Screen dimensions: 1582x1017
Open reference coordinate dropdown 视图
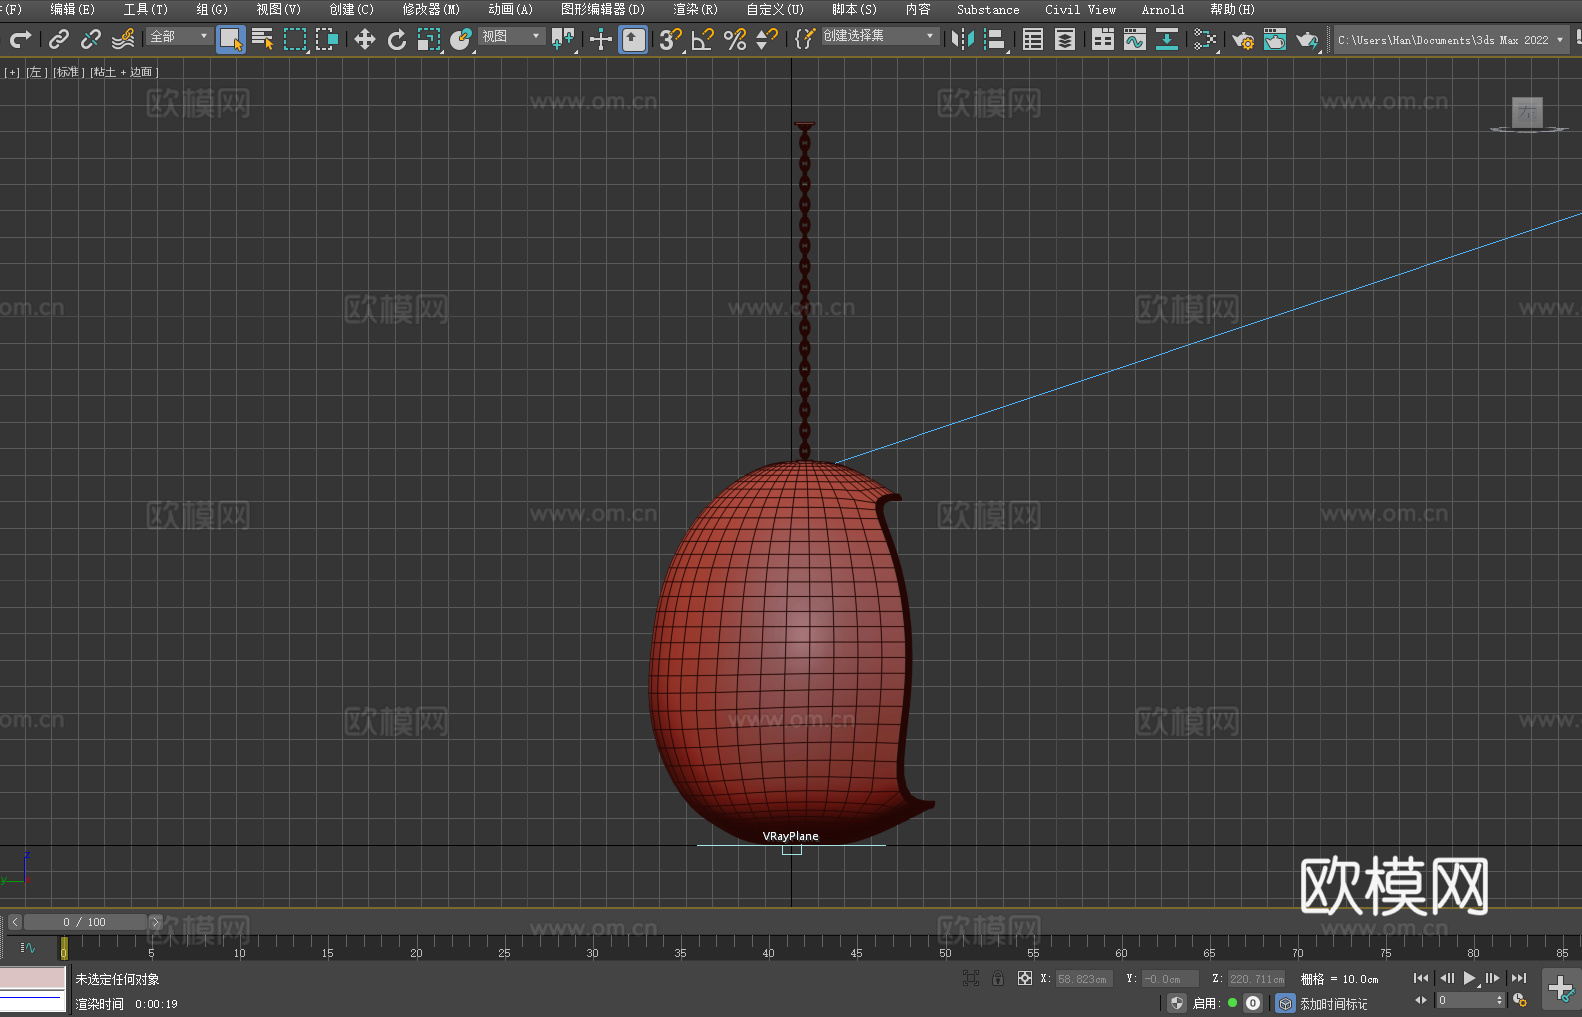pos(511,36)
